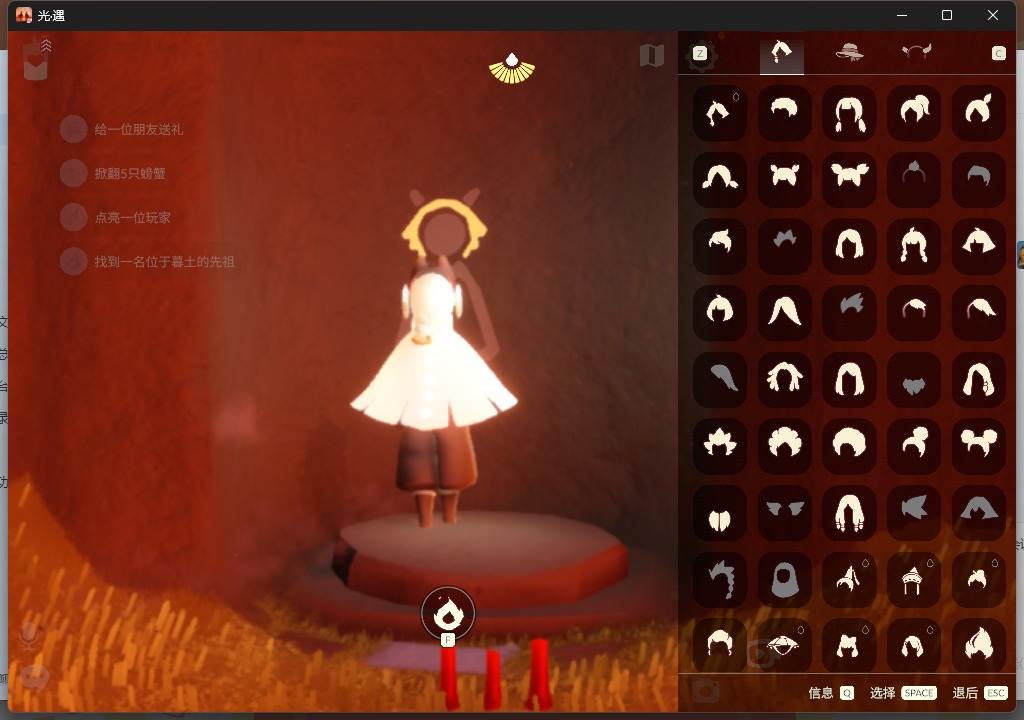Select the grey hooded head covering

click(784, 580)
